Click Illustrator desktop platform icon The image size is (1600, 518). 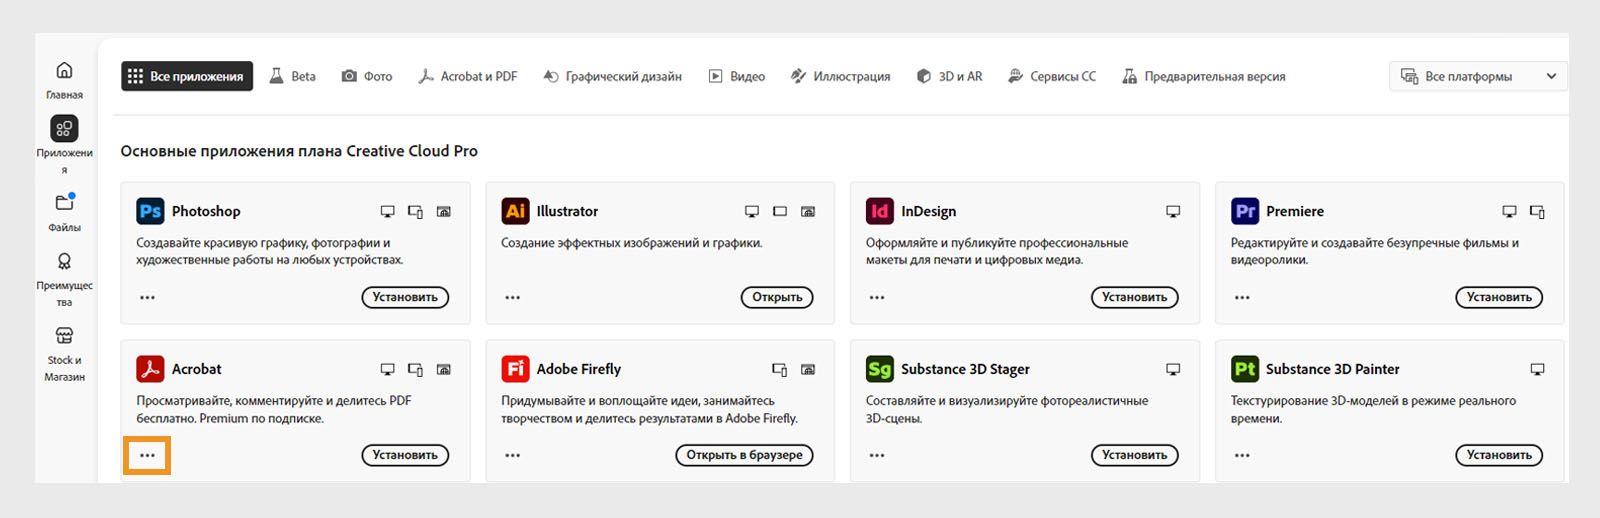coord(752,212)
